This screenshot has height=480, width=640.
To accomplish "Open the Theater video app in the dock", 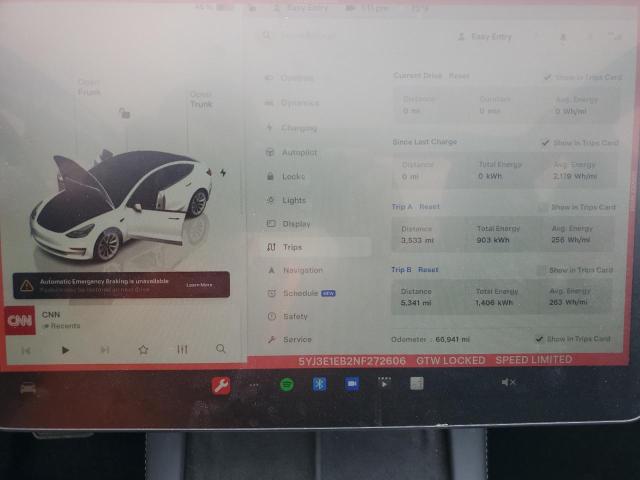I will [x=384, y=383].
